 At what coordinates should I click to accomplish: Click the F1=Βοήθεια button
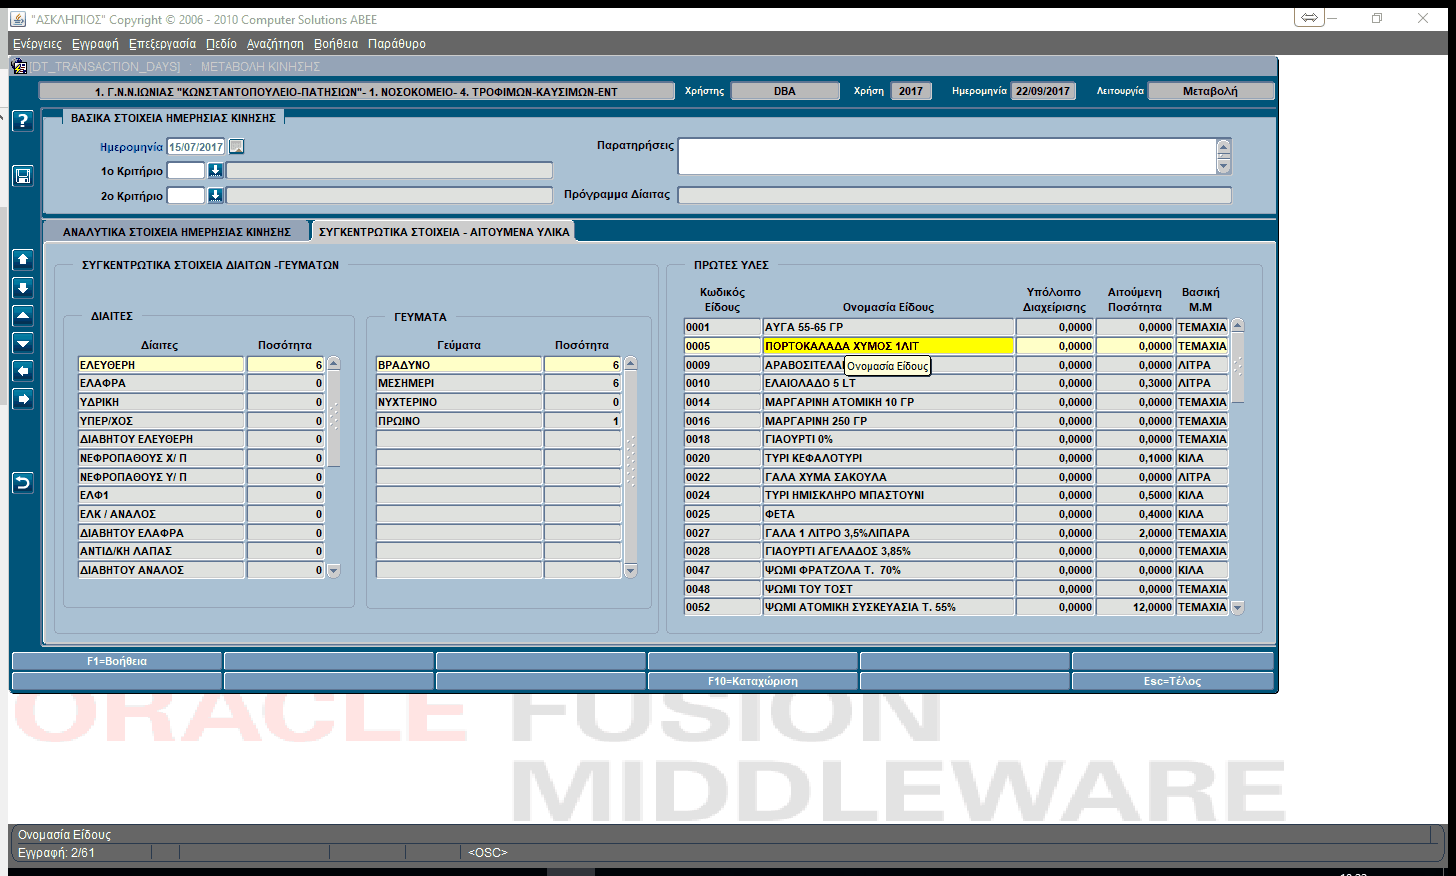coord(117,661)
